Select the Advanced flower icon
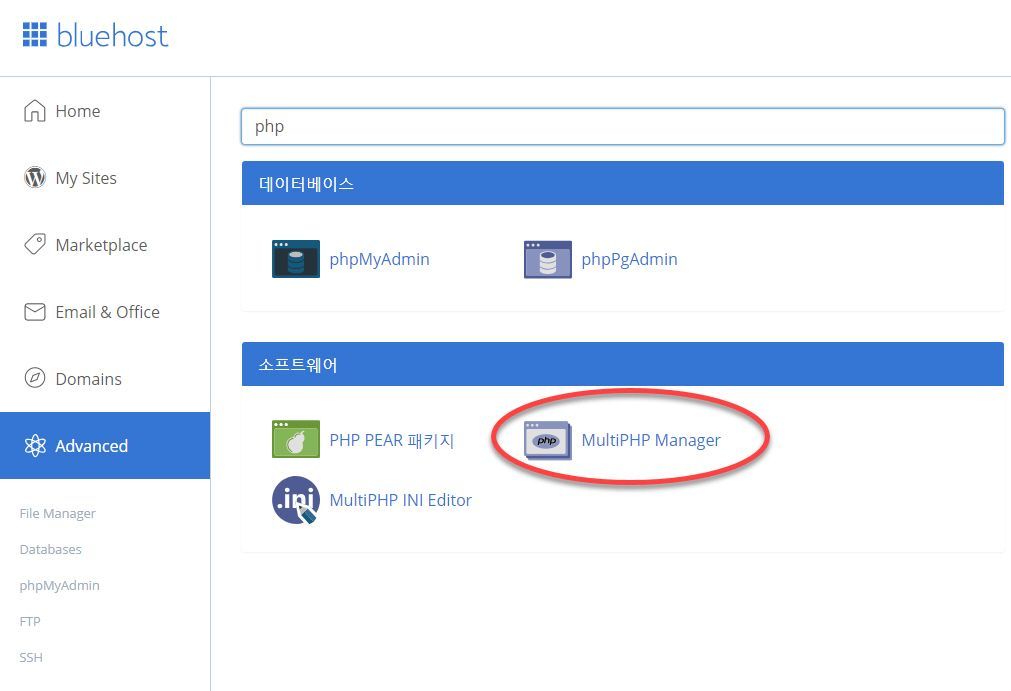1011x691 pixels. click(x=37, y=445)
